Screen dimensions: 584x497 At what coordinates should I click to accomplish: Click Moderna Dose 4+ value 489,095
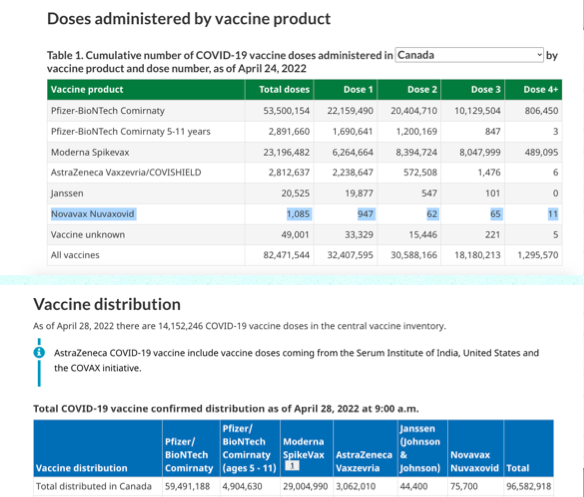(541, 152)
